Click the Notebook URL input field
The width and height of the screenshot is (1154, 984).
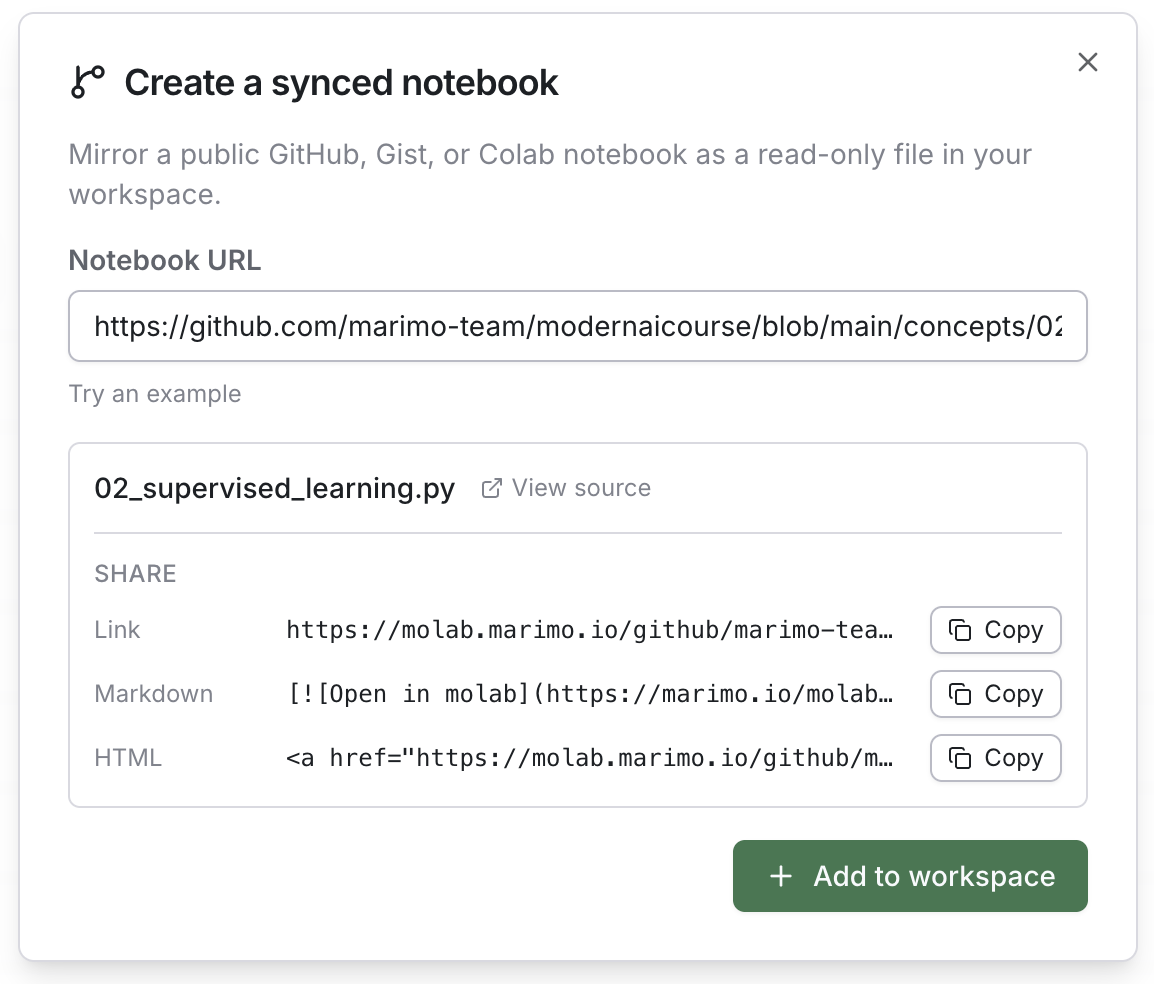(578, 326)
